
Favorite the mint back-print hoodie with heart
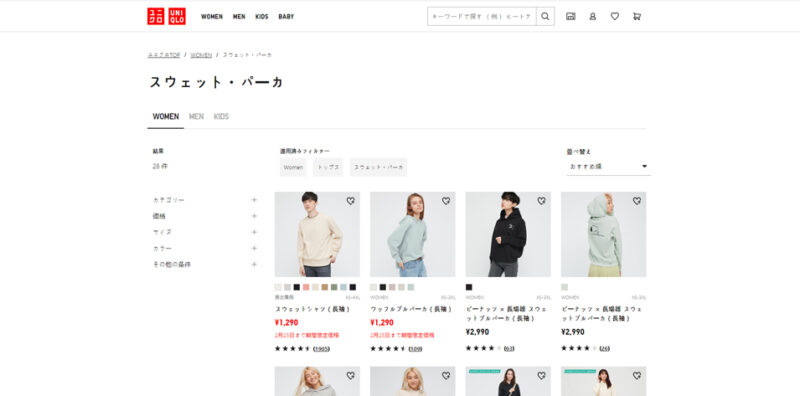pos(637,201)
